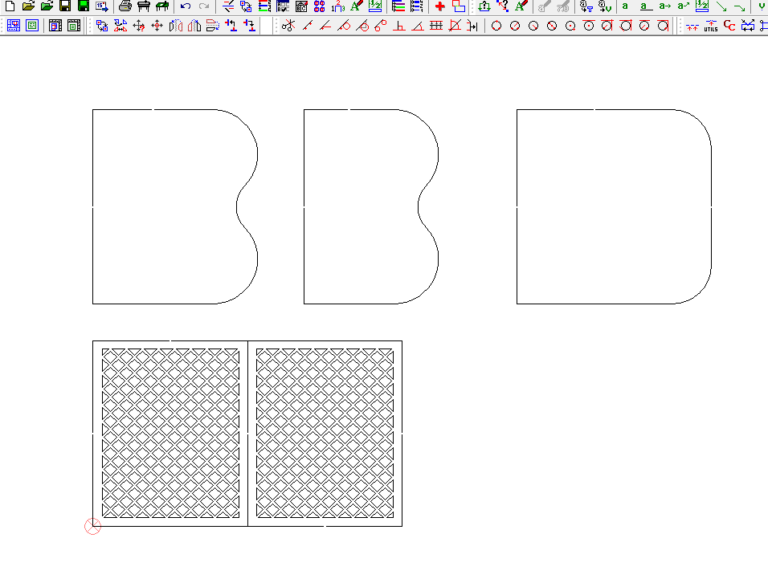Viewport: 768px width, 587px height.
Task: Click the red four-circles icon
Action: coord(319,7)
